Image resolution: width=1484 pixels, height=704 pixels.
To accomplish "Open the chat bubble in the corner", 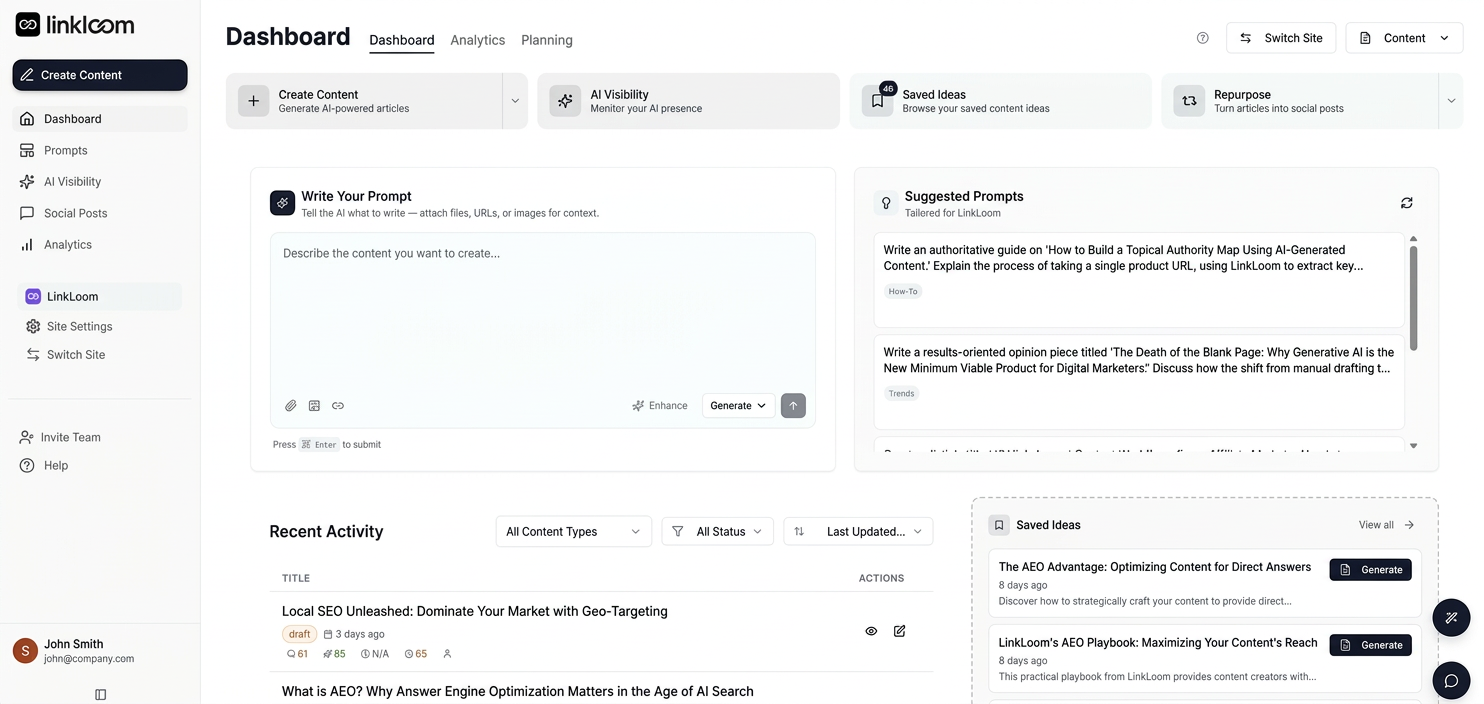I will coord(1451,680).
